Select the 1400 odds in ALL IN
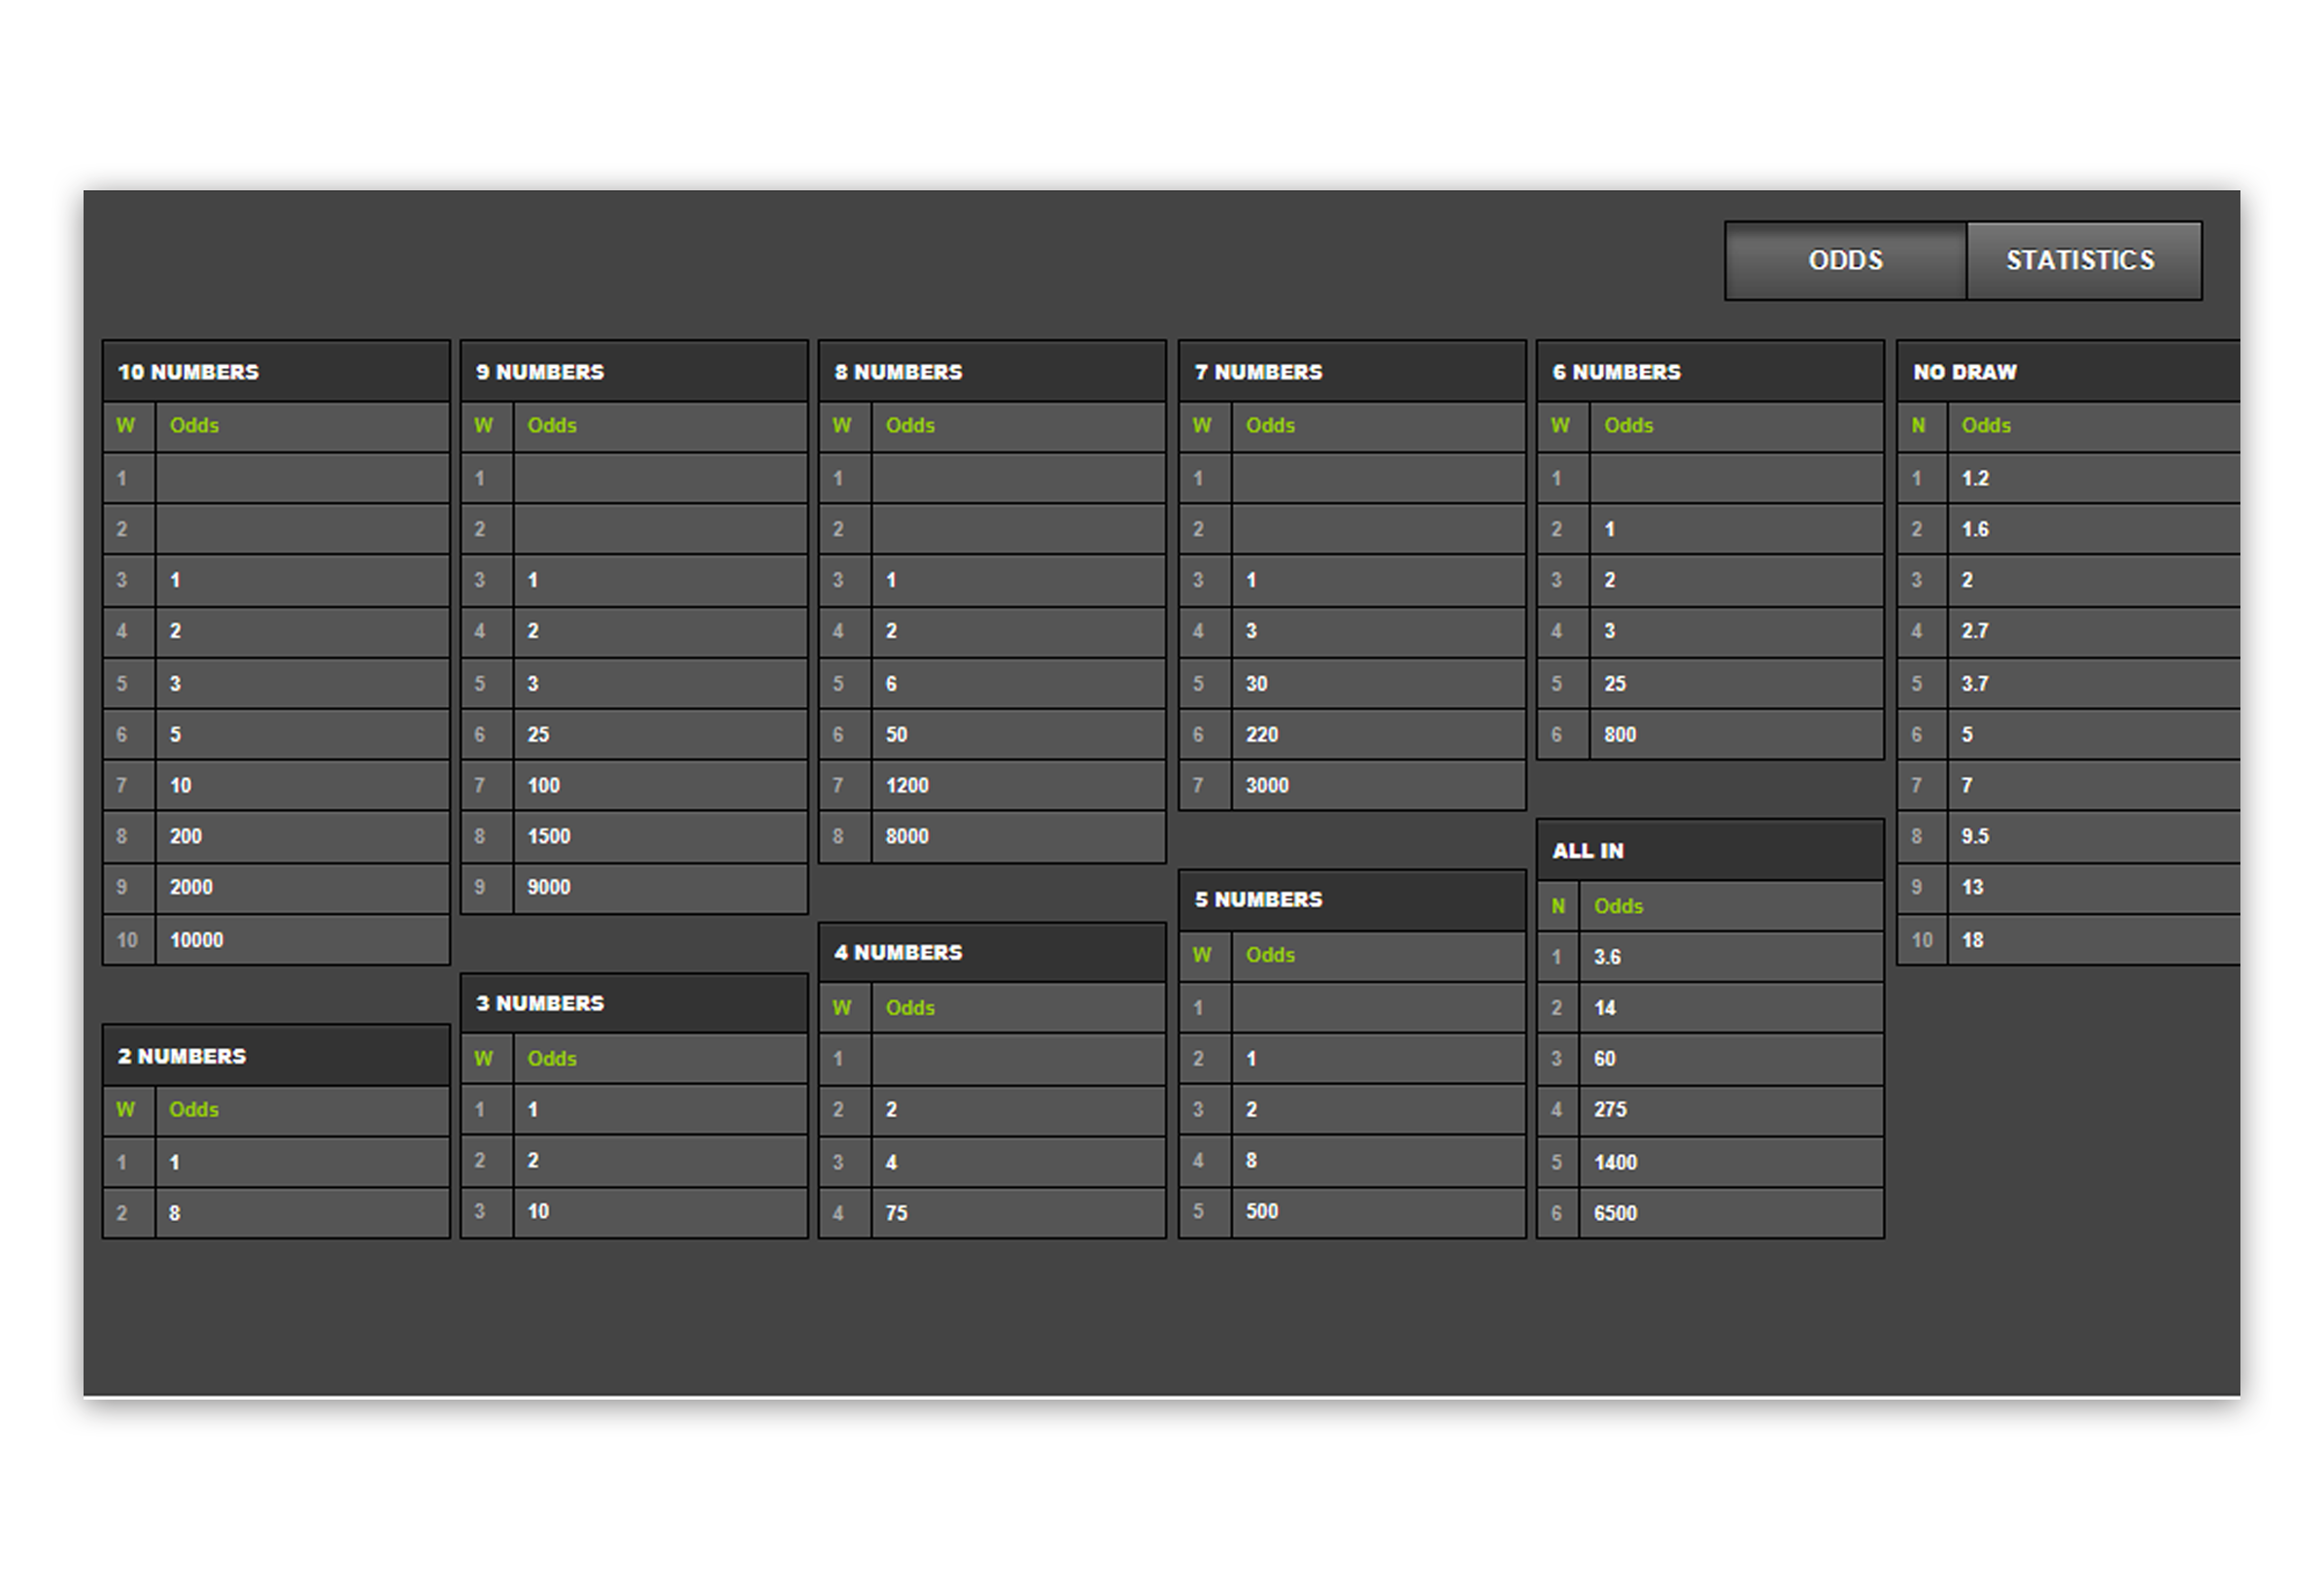The width and height of the screenshot is (2324, 1589). click(1731, 1163)
